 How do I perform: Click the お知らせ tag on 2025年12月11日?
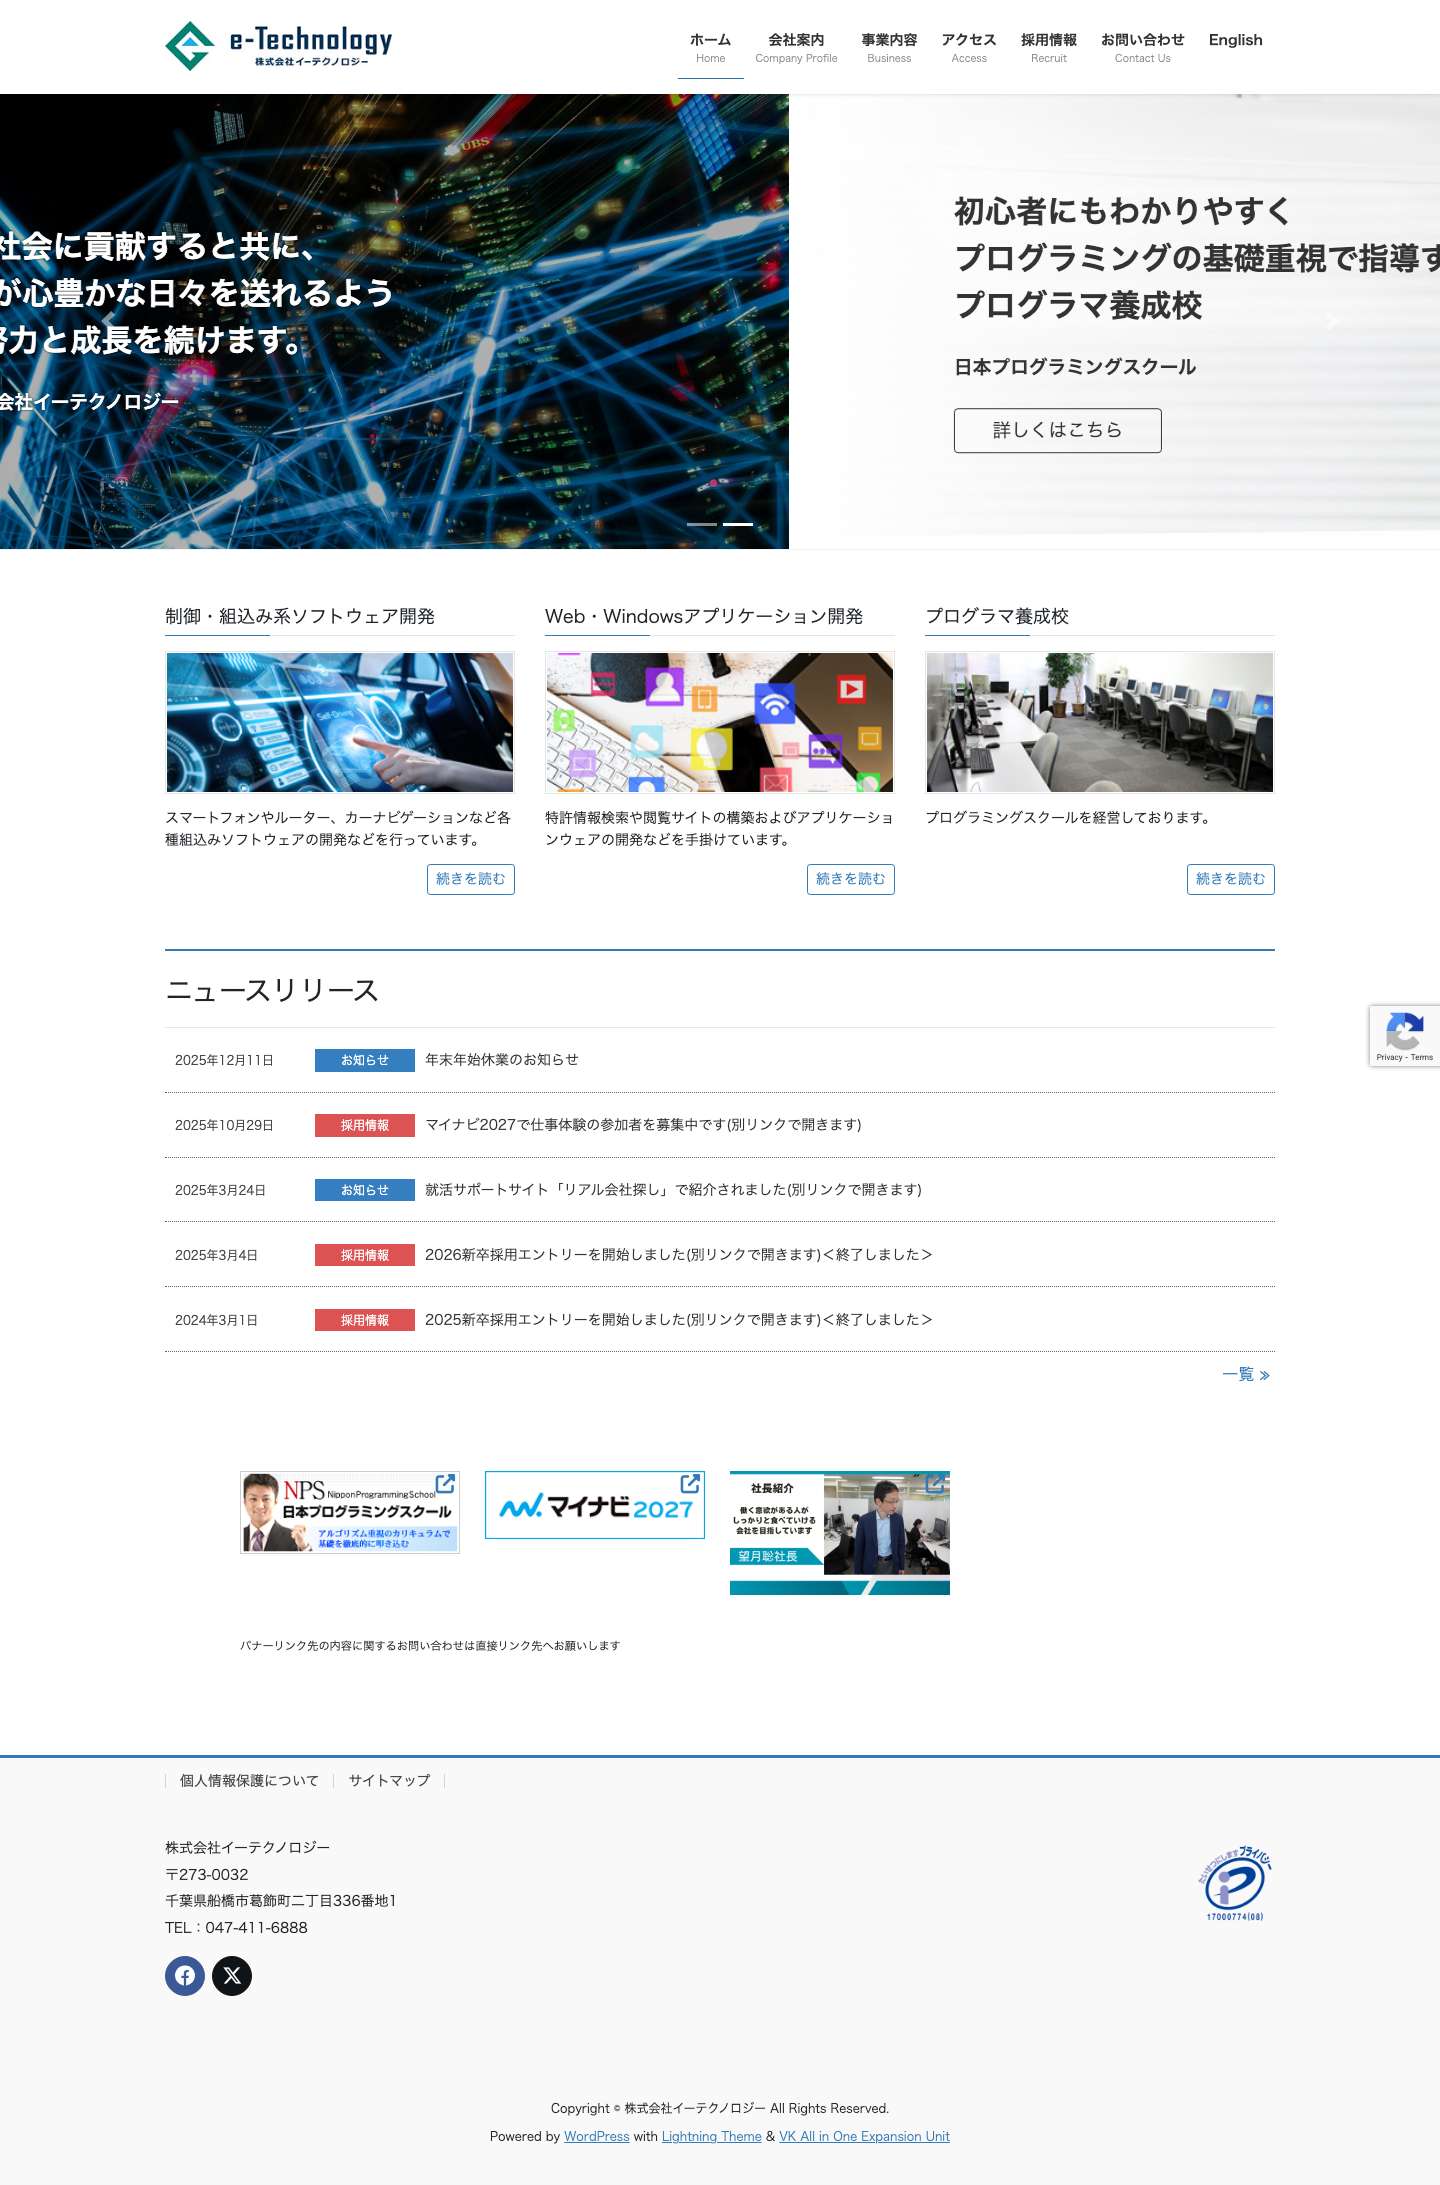(365, 1060)
